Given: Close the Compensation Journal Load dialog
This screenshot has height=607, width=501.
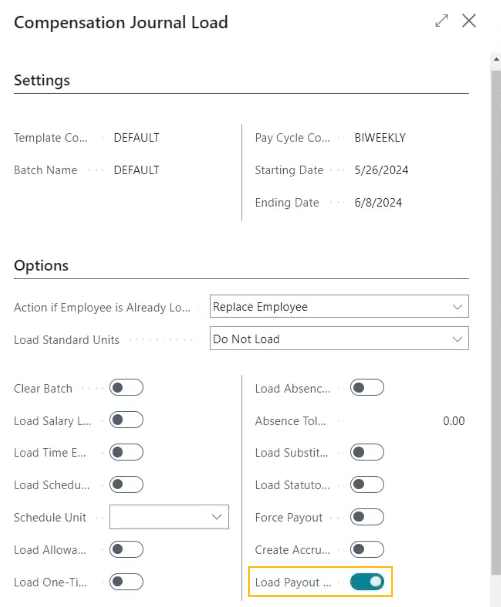Looking at the screenshot, I should [x=469, y=21].
